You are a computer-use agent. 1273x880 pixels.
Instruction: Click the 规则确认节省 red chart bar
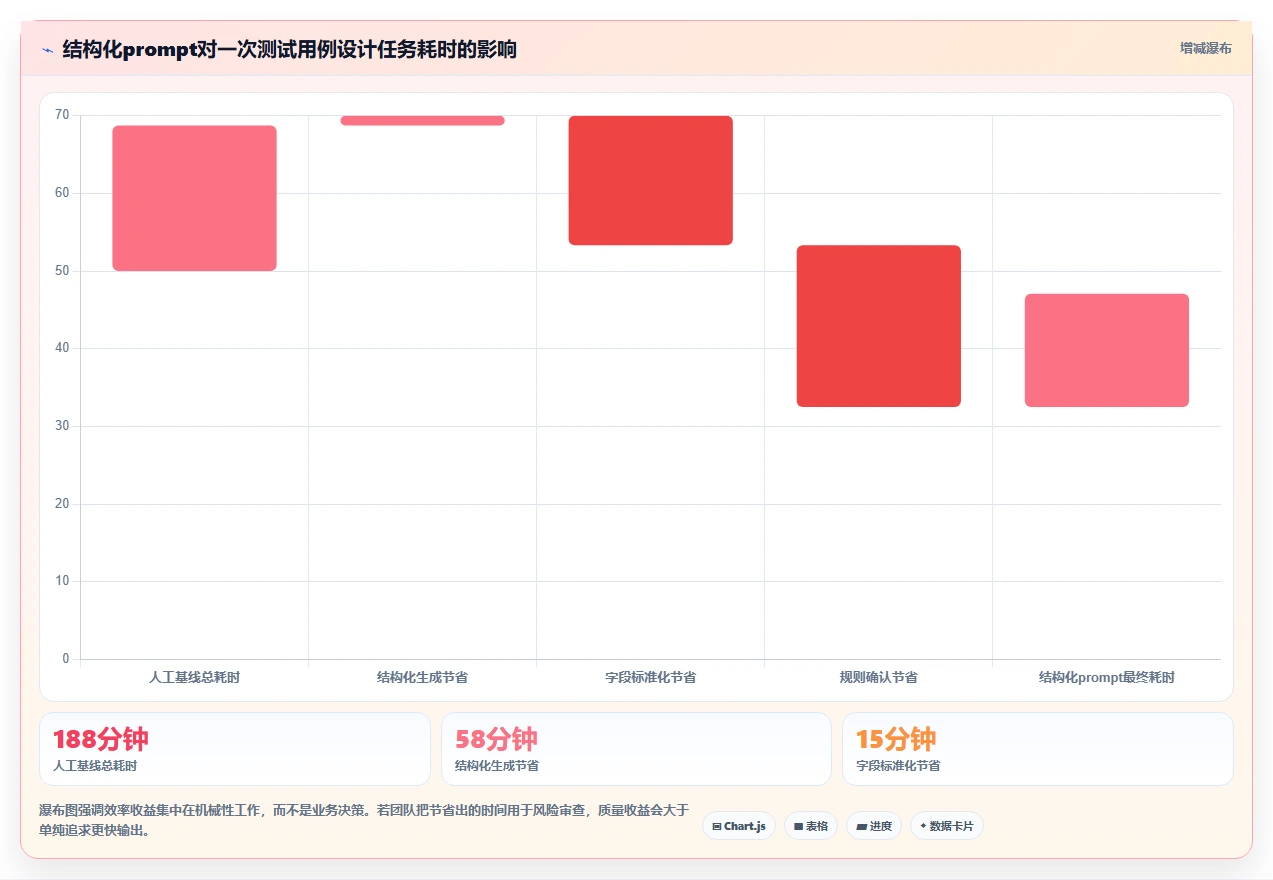[x=879, y=326]
